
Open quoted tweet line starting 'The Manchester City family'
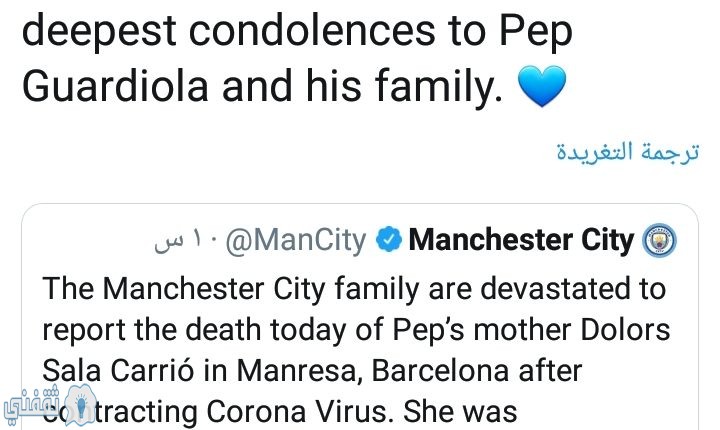point(354,290)
